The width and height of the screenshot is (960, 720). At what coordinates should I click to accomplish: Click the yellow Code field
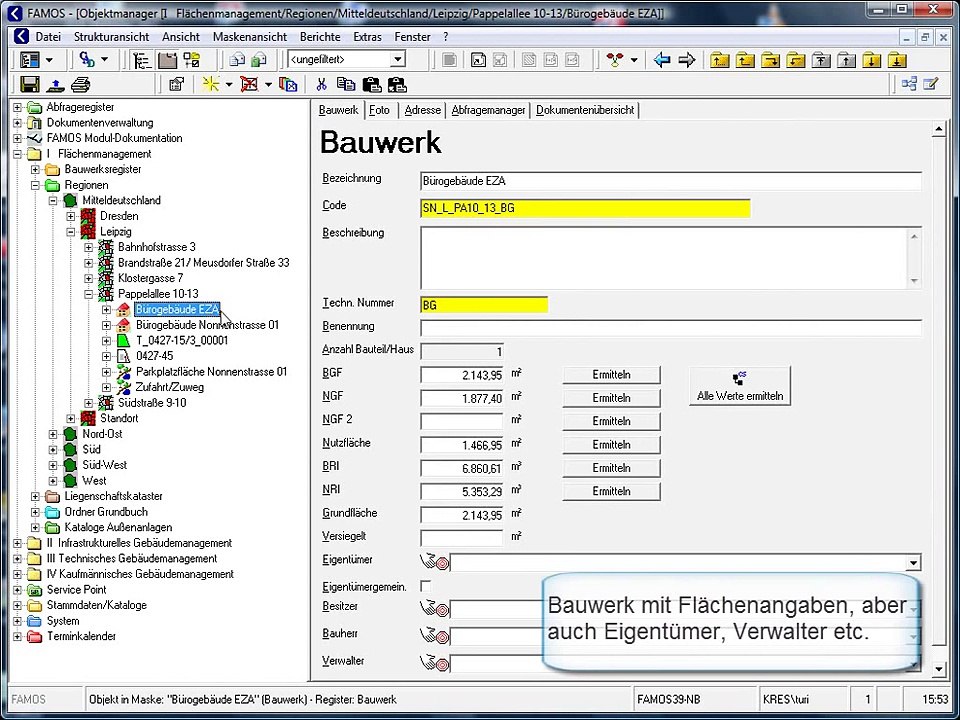[x=585, y=208]
